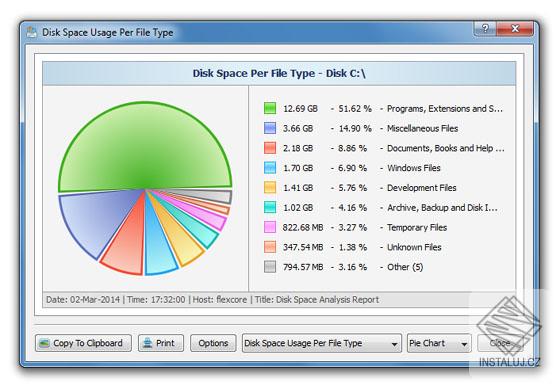Click the "1.41 GB" size value

pos(298,188)
